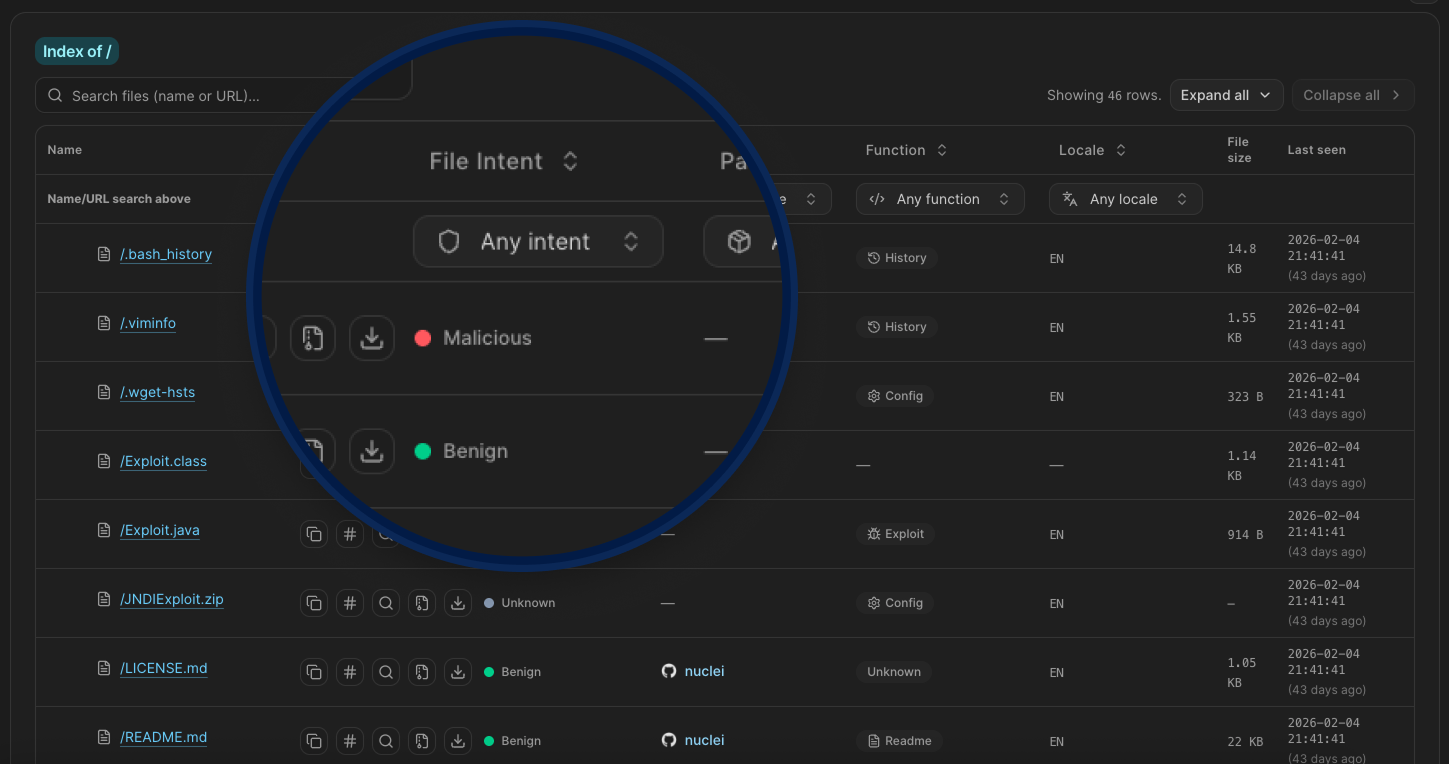Download the README.md file

[x=458, y=741]
